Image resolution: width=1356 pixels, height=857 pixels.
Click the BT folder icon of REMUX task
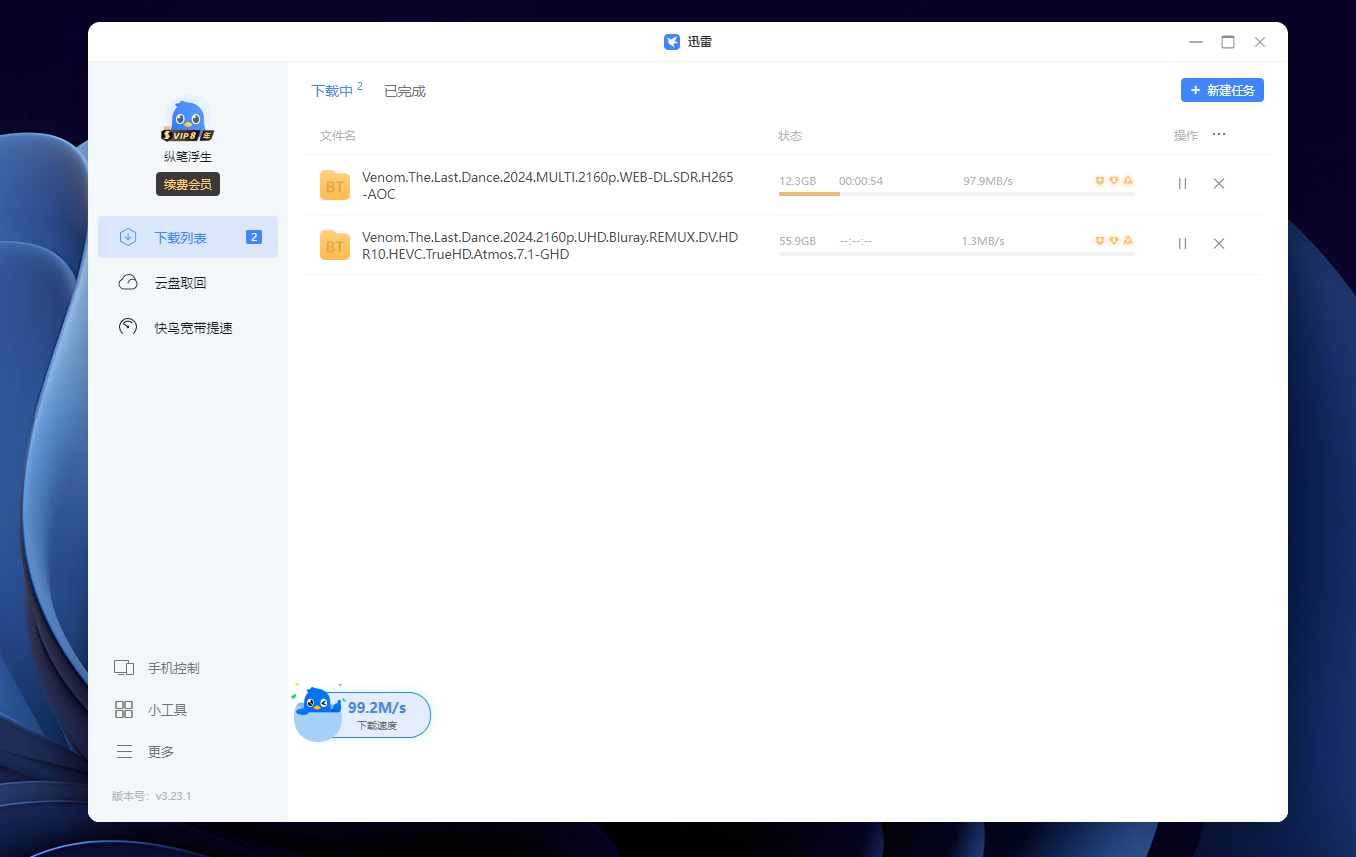(335, 245)
